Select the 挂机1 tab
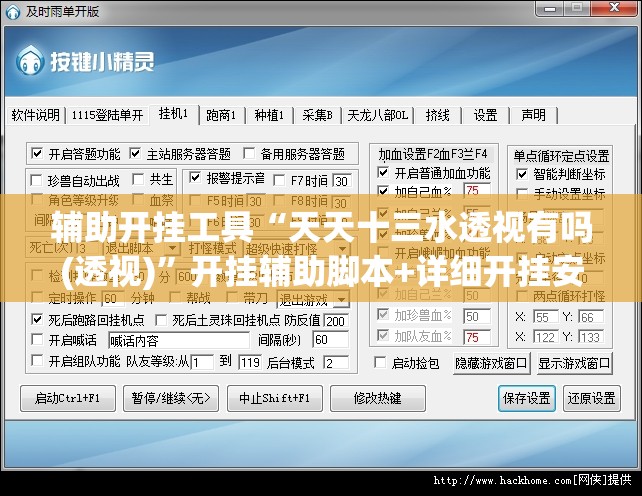642x496 pixels. click(174, 113)
